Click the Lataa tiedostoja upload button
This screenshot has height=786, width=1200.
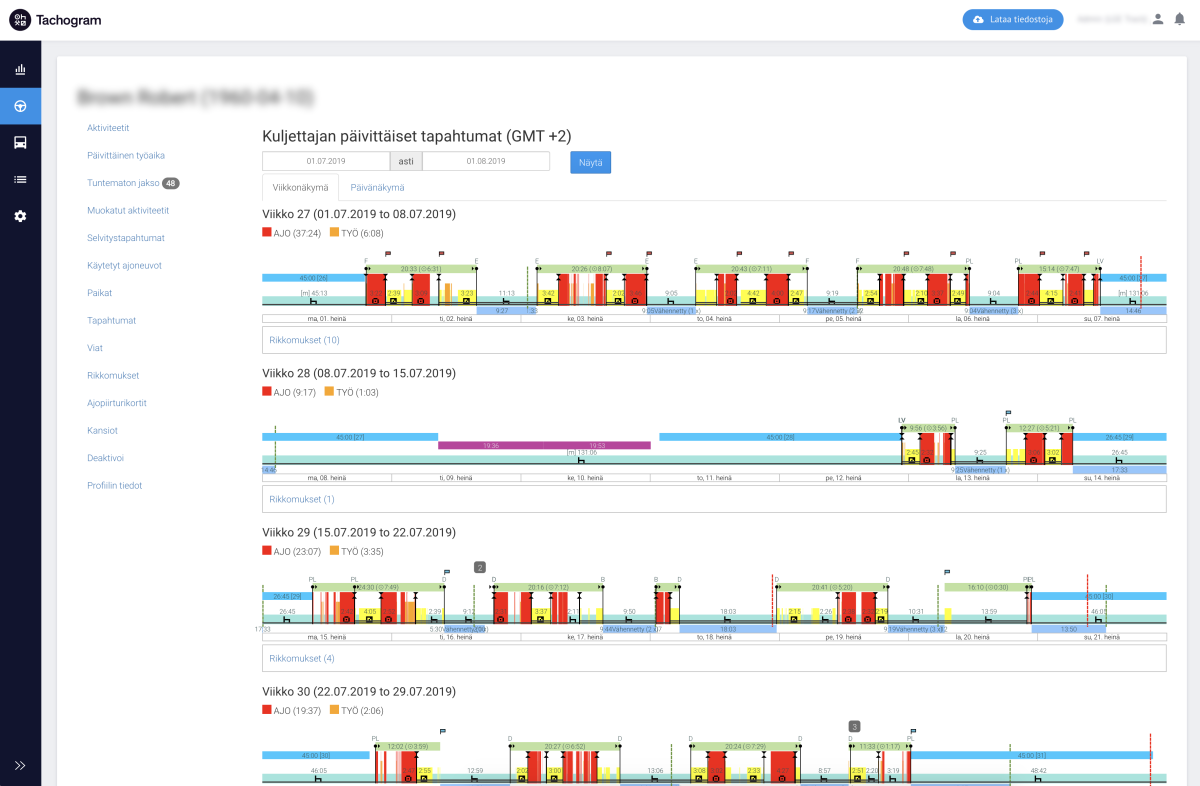(x=1012, y=19)
